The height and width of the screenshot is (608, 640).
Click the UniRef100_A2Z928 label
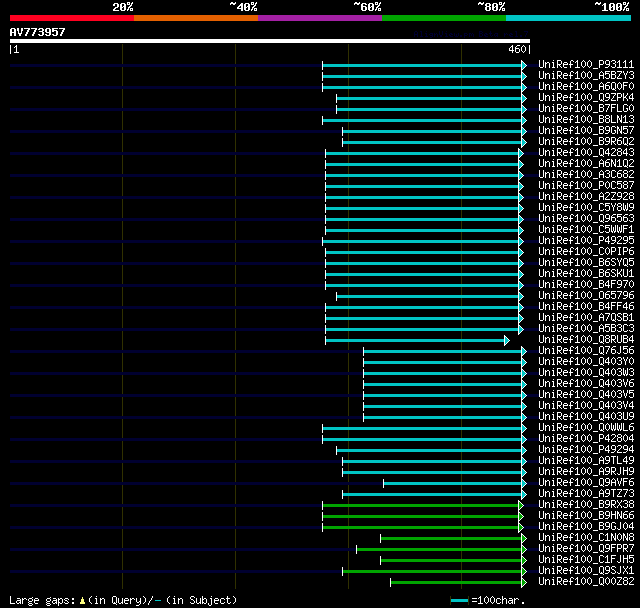click(586, 197)
